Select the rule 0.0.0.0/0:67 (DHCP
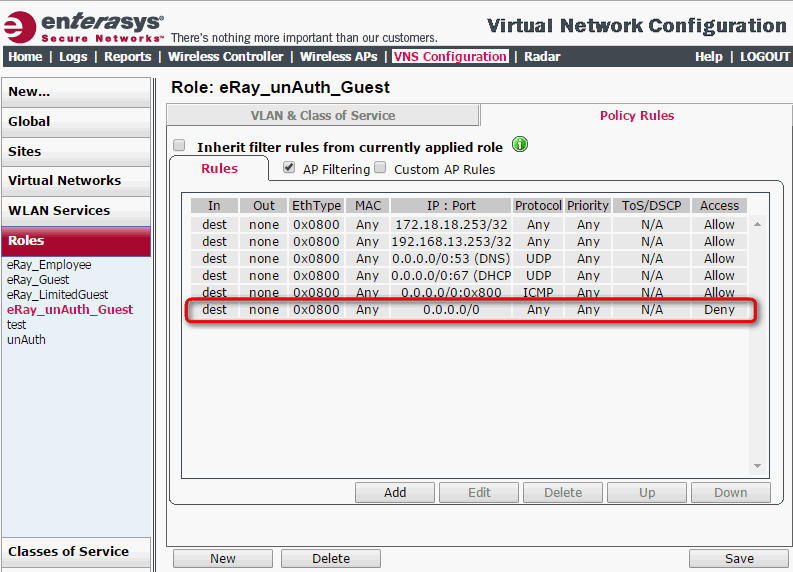Image resolution: width=793 pixels, height=572 pixels. pyautogui.click(x=469, y=276)
